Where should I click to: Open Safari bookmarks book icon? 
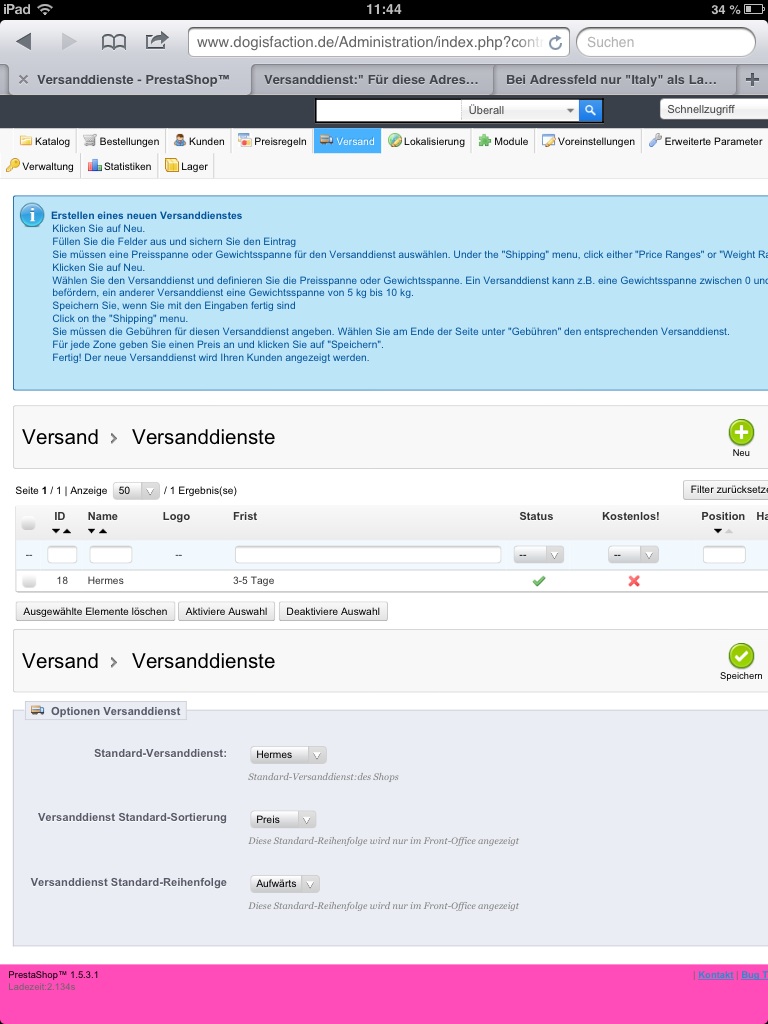click(114, 42)
